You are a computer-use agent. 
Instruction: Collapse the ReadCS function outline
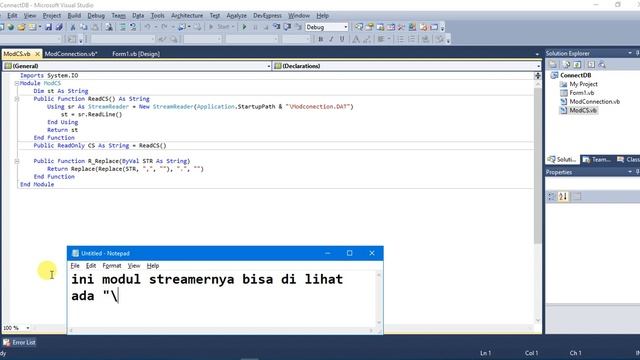[17, 99]
